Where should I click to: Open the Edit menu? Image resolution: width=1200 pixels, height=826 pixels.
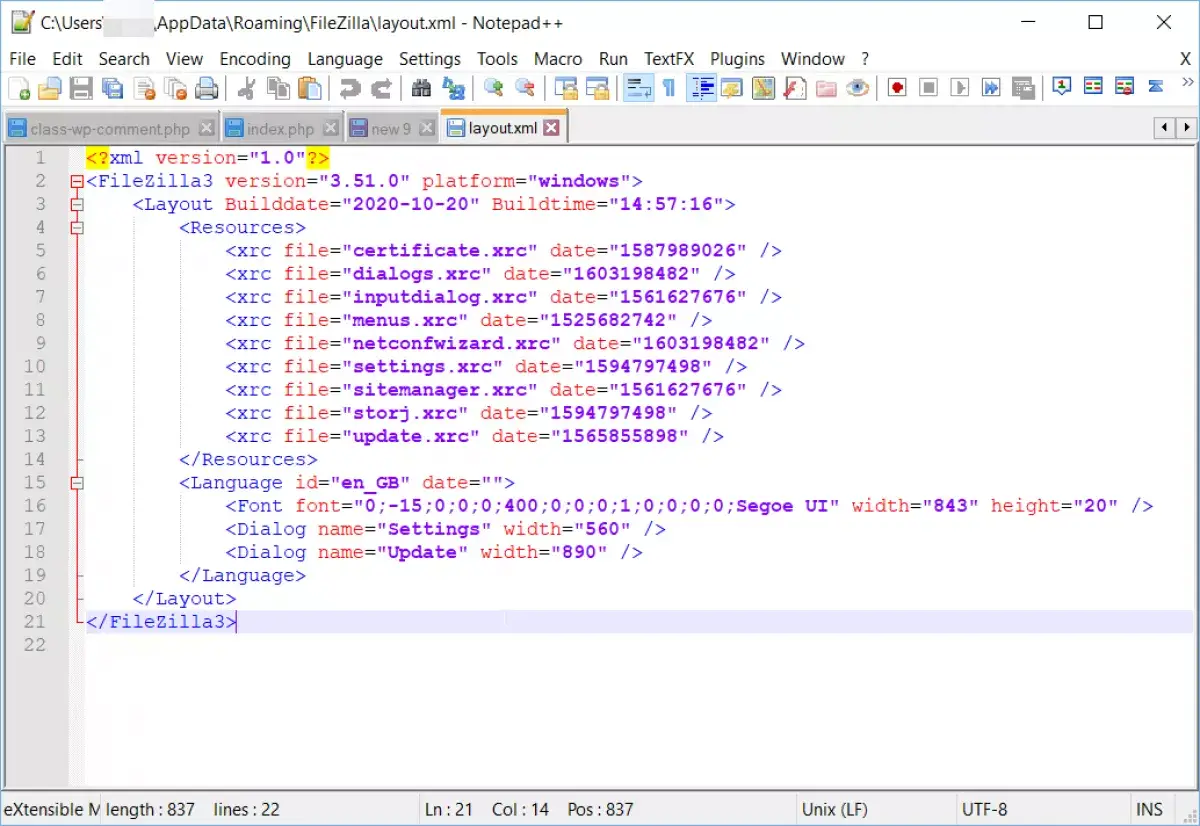(x=67, y=59)
